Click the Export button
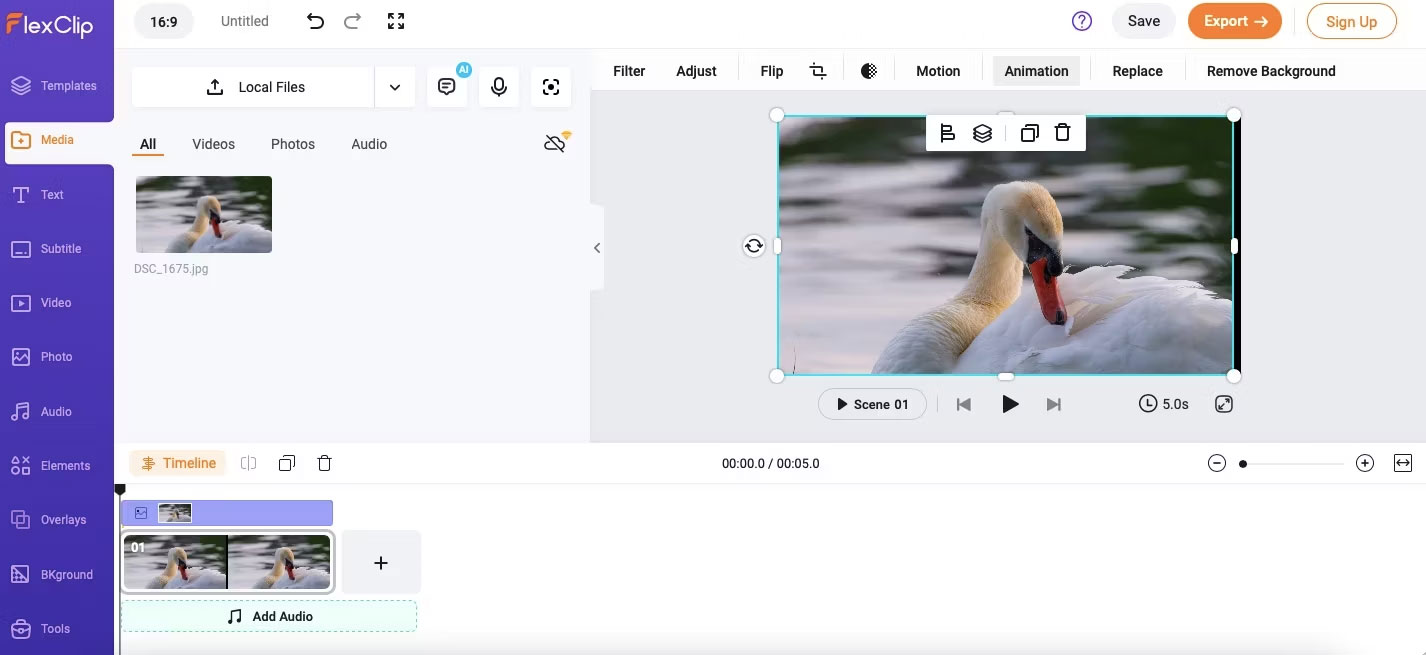The width and height of the screenshot is (1426, 655). (1234, 21)
